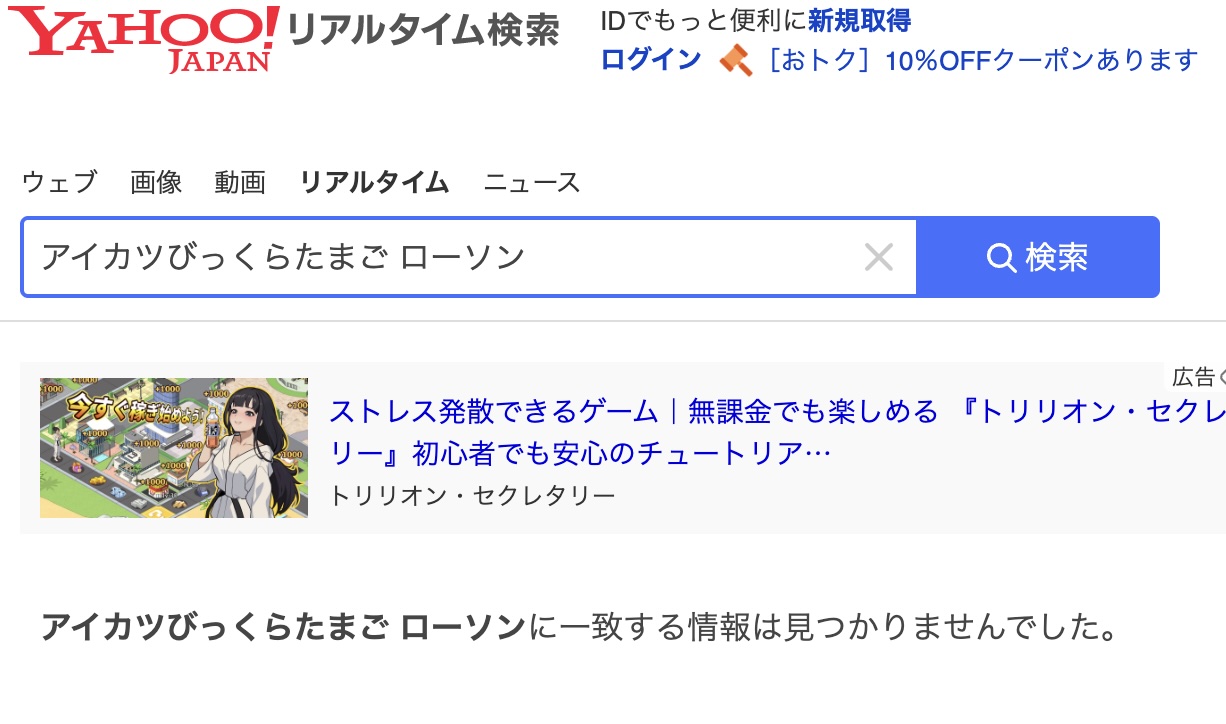Click the トリリオン・セクレタリー advertiser name

(x=472, y=495)
